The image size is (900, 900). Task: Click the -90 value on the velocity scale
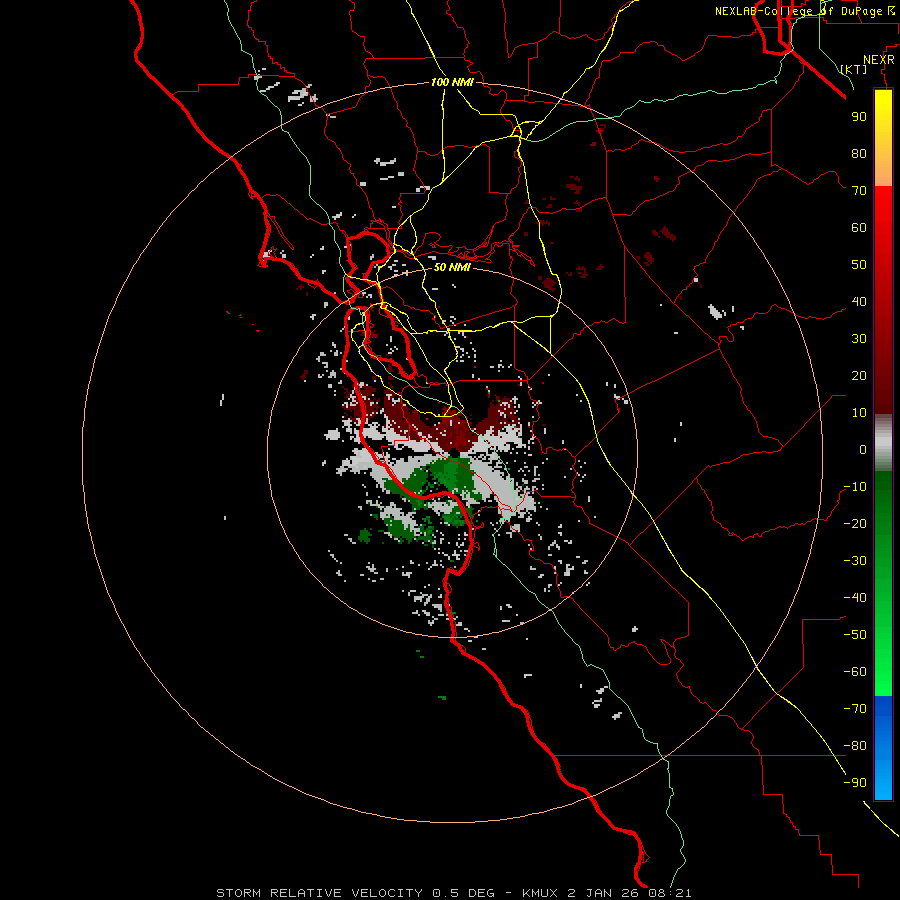click(x=855, y=783)
